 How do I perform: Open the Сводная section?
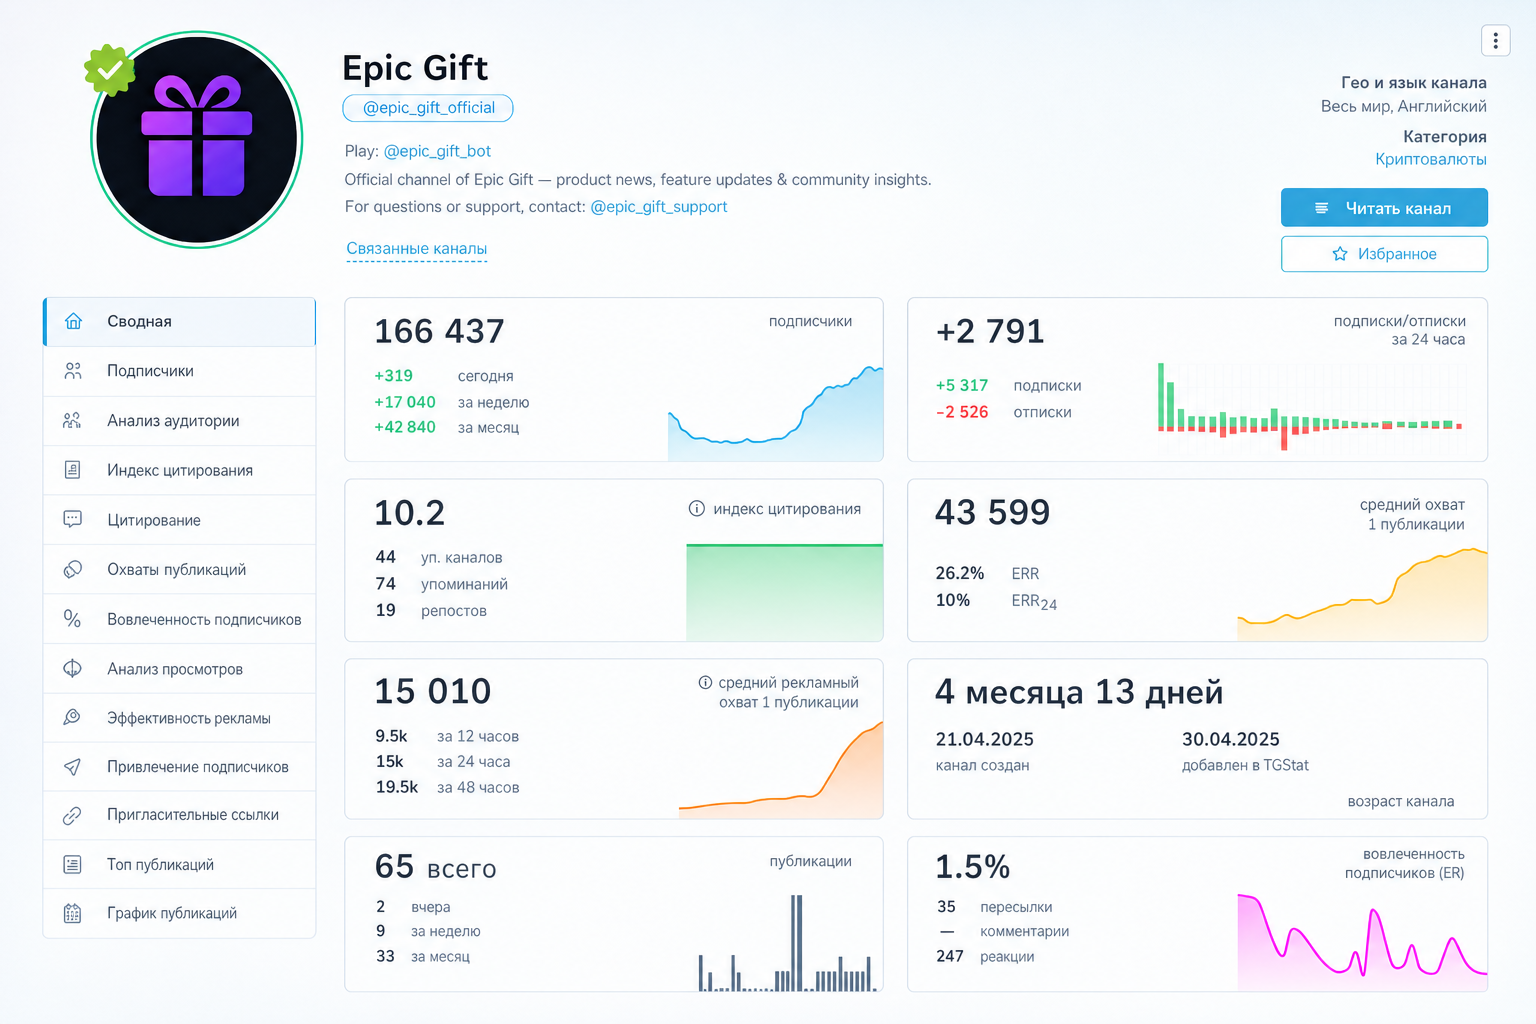tap(179, 321)
